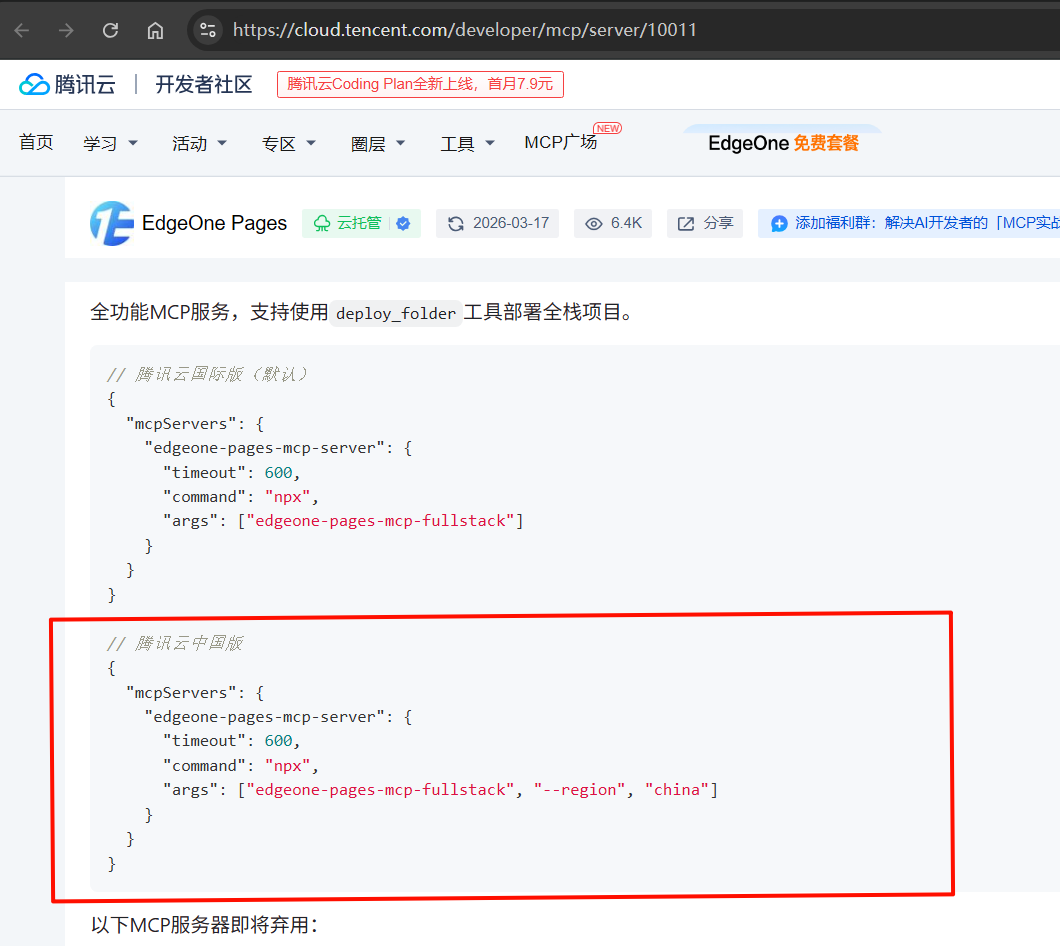
Task: Open MCP广场 navigation item
Action: [x=560, y=143]
